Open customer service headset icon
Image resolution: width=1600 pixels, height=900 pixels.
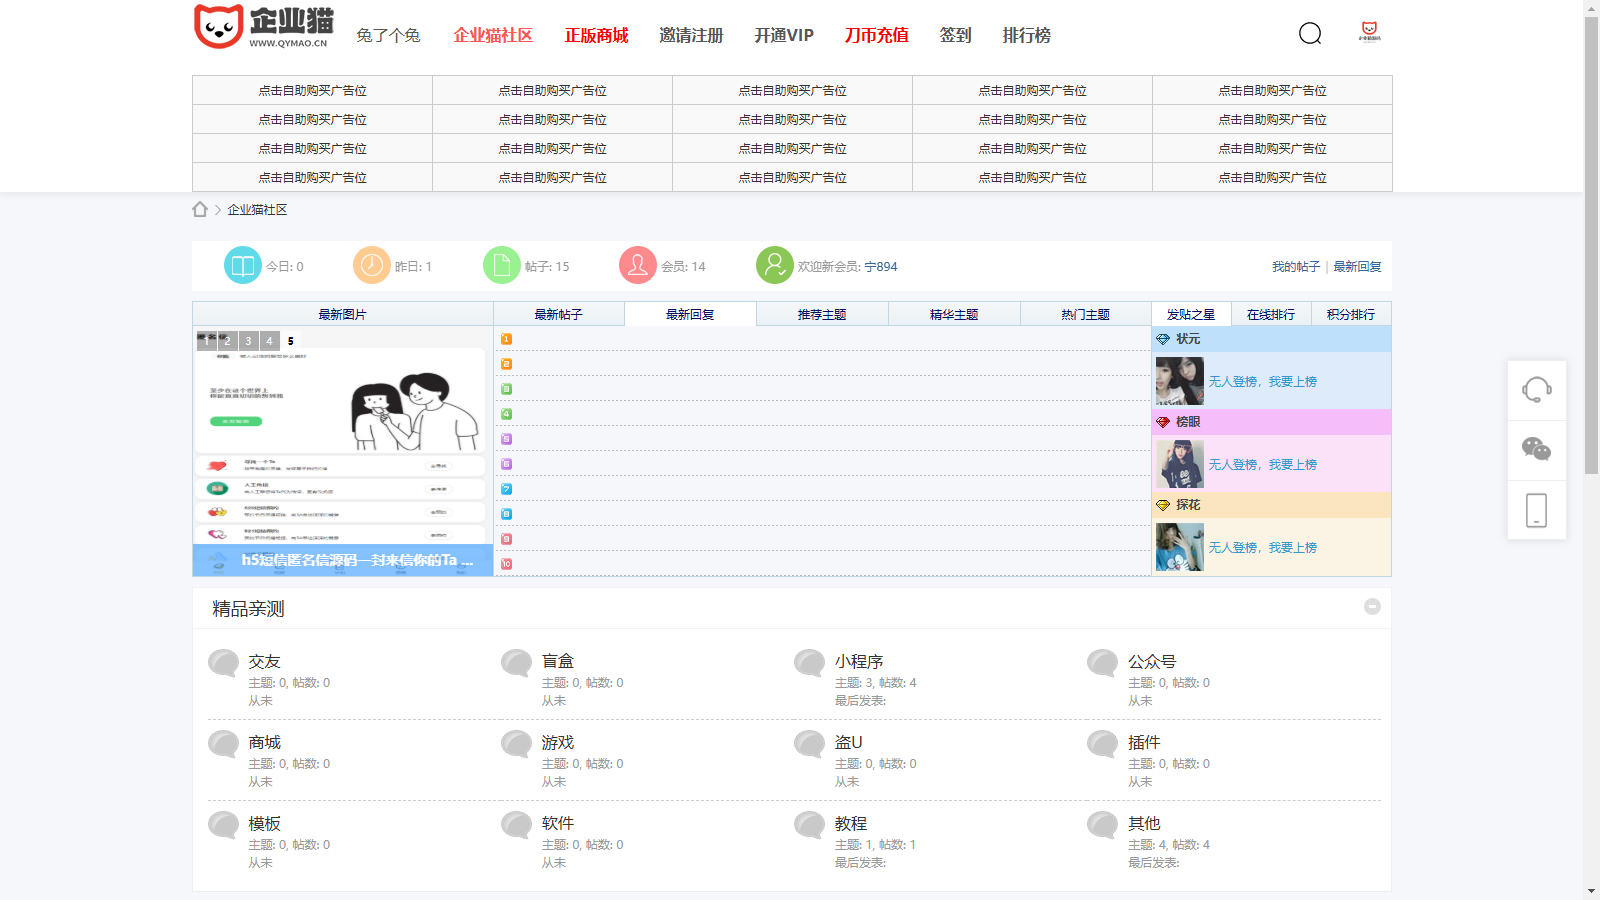pos(1536,389)
